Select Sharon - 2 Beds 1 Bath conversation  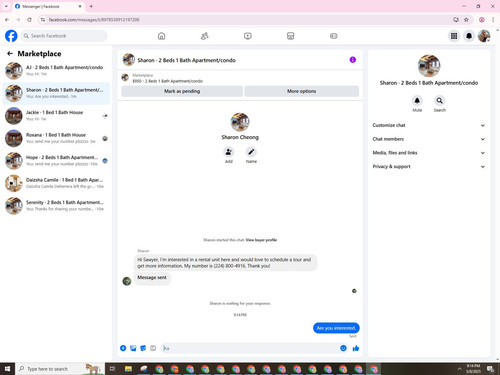point(56,93)
